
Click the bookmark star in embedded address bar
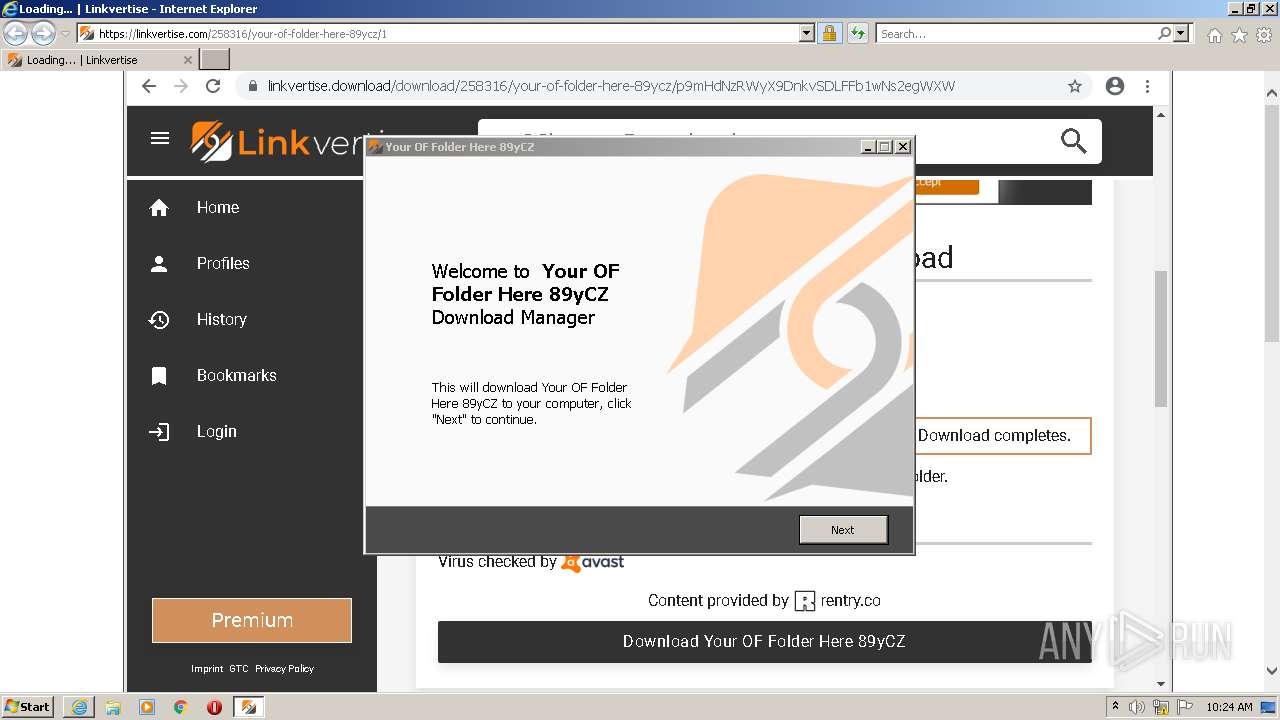click(1075, 86)
